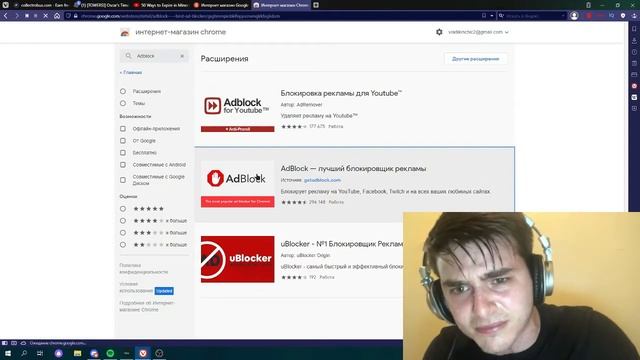
Task: Open Chrome Web Store settings gear
Action: [439, 32]
